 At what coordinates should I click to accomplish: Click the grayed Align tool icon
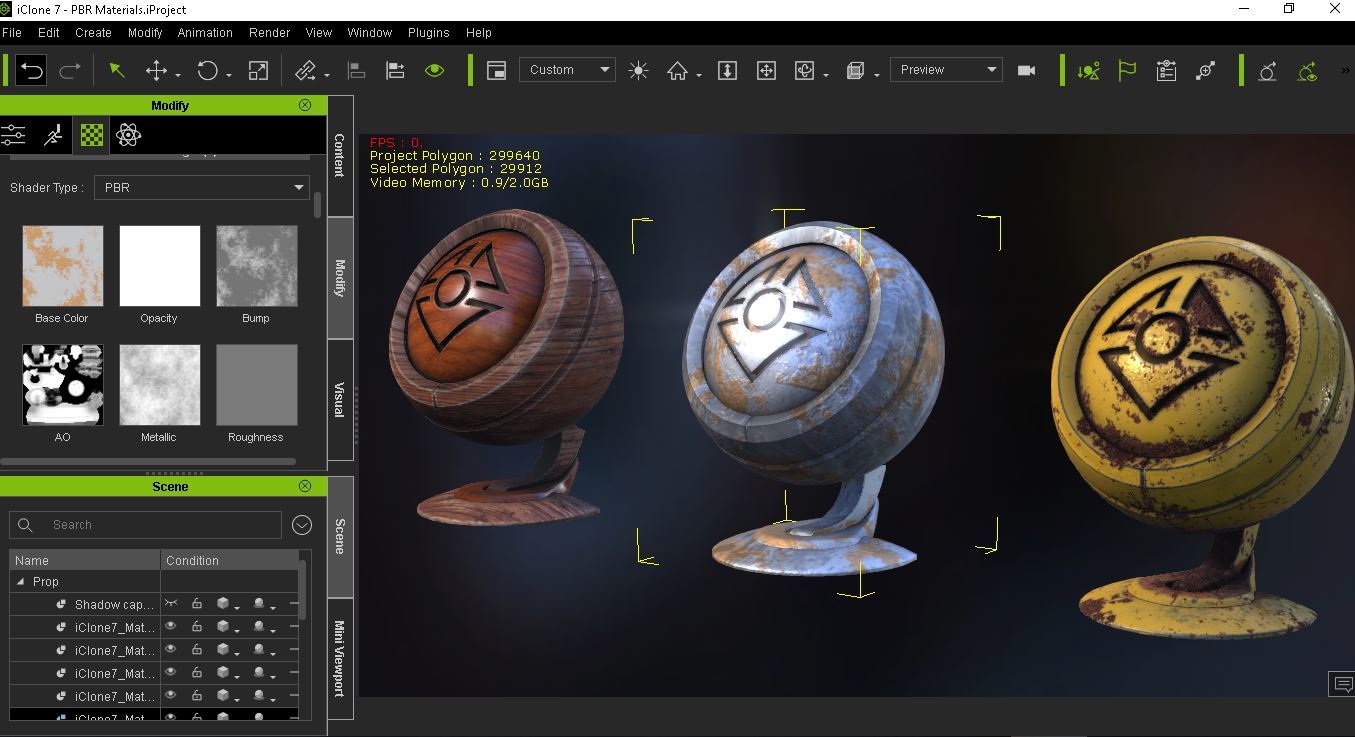(x=355, y=70)
